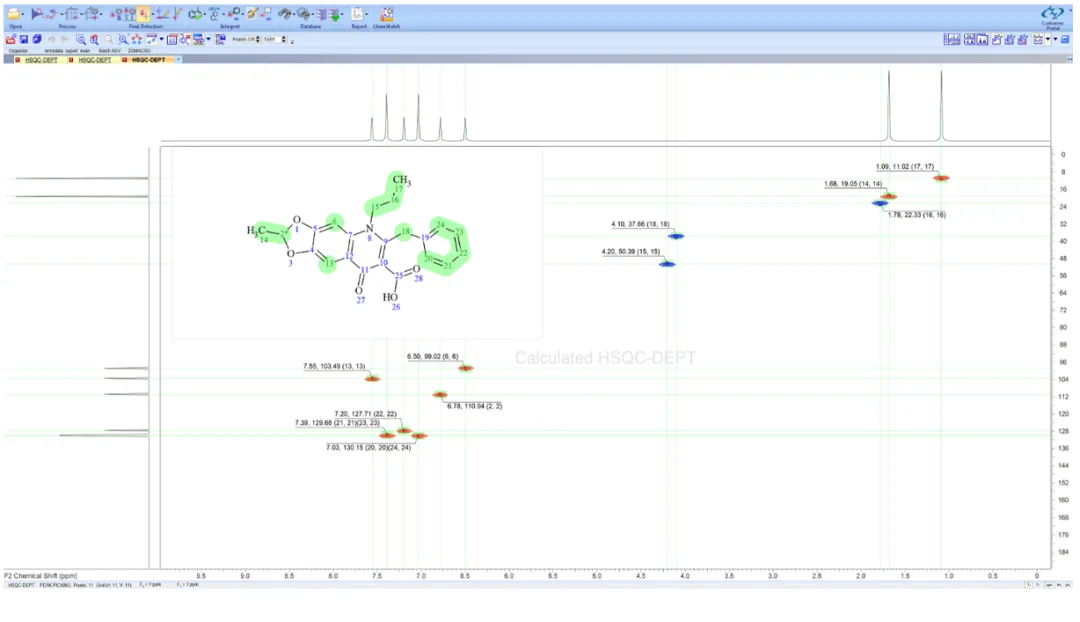Click the first Process spectrum icon
Viewport: 1080px width, 622px height.
click(x=37, y=14)
